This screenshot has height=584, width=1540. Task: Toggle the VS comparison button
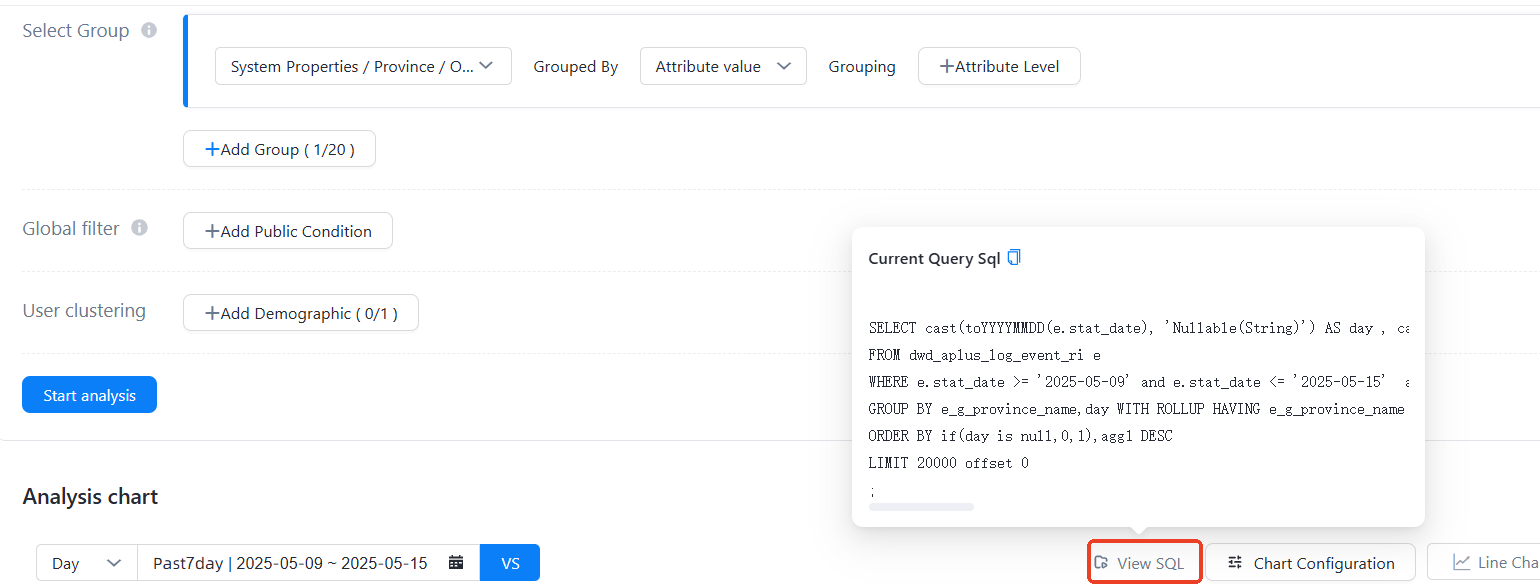[x=510, y=563]
